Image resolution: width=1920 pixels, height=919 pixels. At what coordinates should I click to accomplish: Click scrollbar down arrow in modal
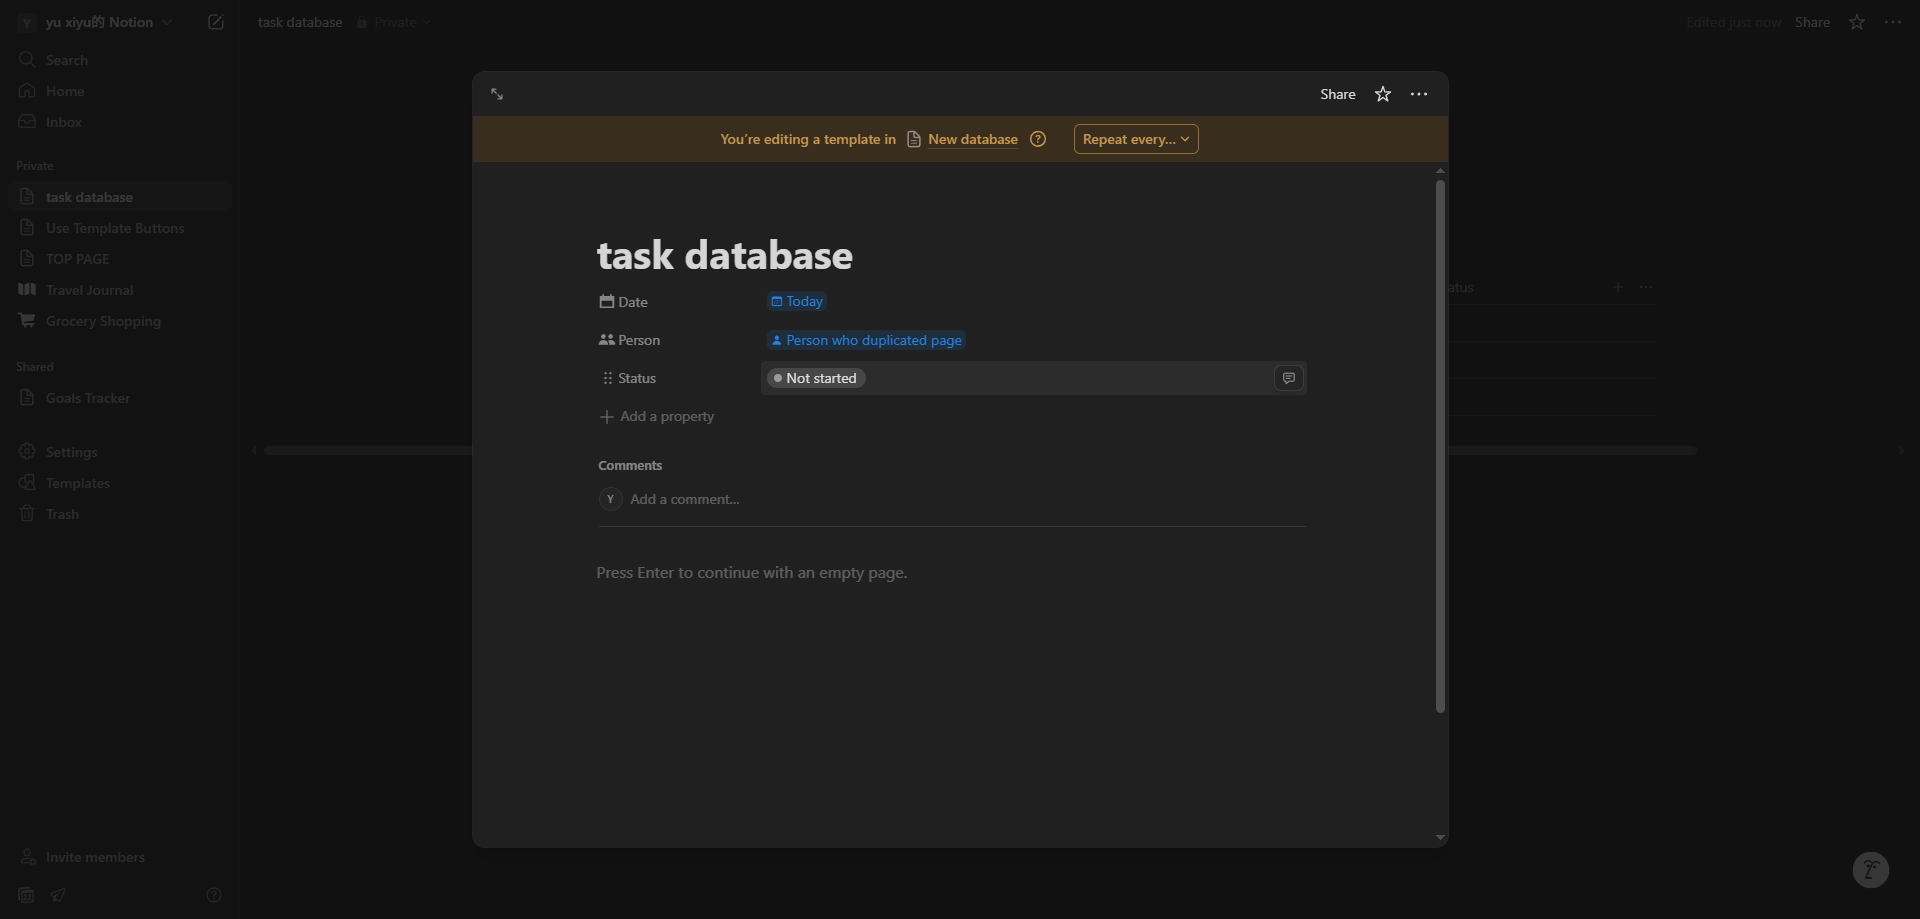pos(1440,838)
